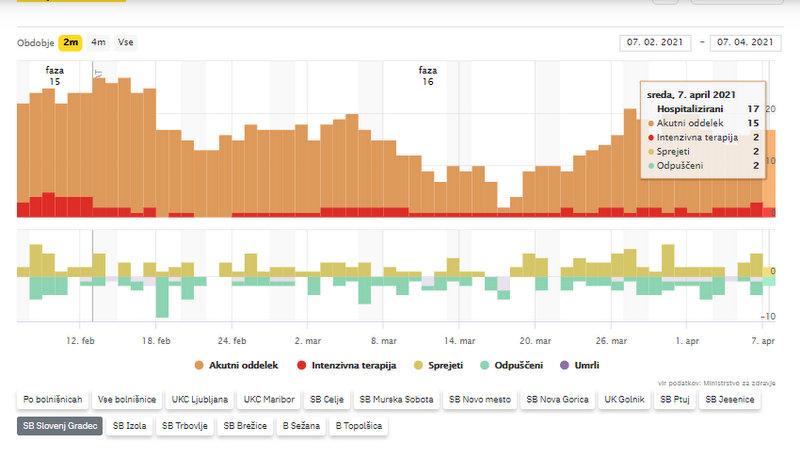Viewport: 800px width, 459px height.
Task: Choose B Topolšica hospital
Action: coord(358,426)
